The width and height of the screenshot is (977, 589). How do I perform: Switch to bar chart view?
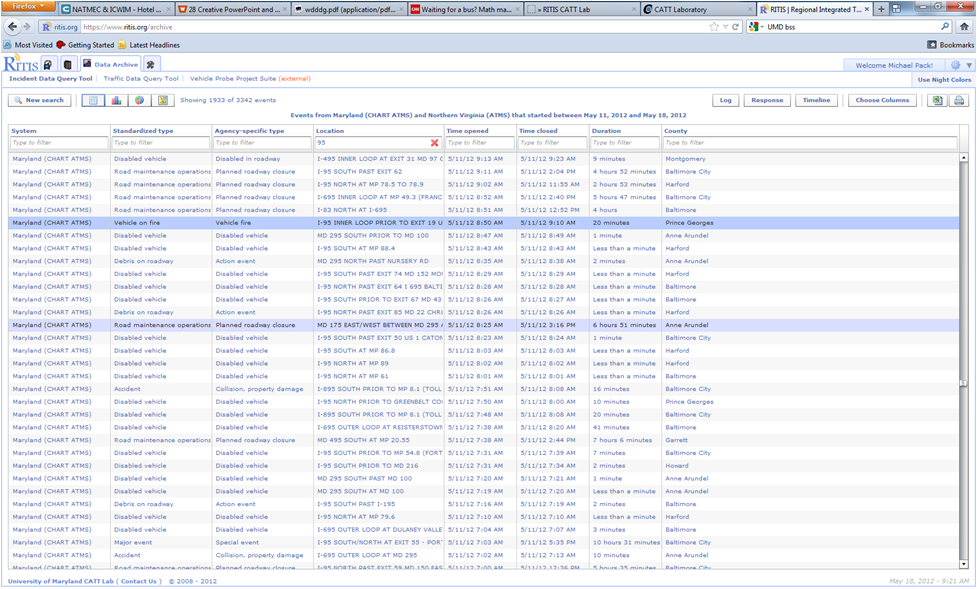point(116,100)
